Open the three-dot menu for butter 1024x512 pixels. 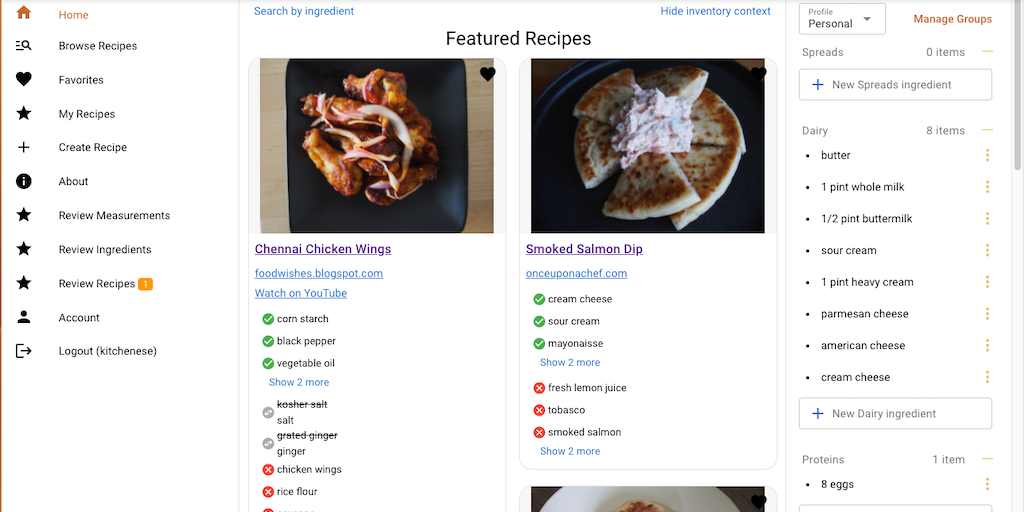987,155
